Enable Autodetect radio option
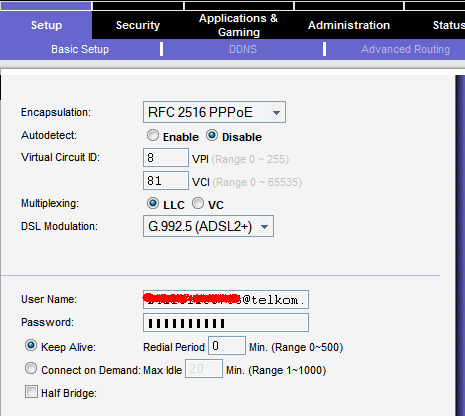 (153, 135)
